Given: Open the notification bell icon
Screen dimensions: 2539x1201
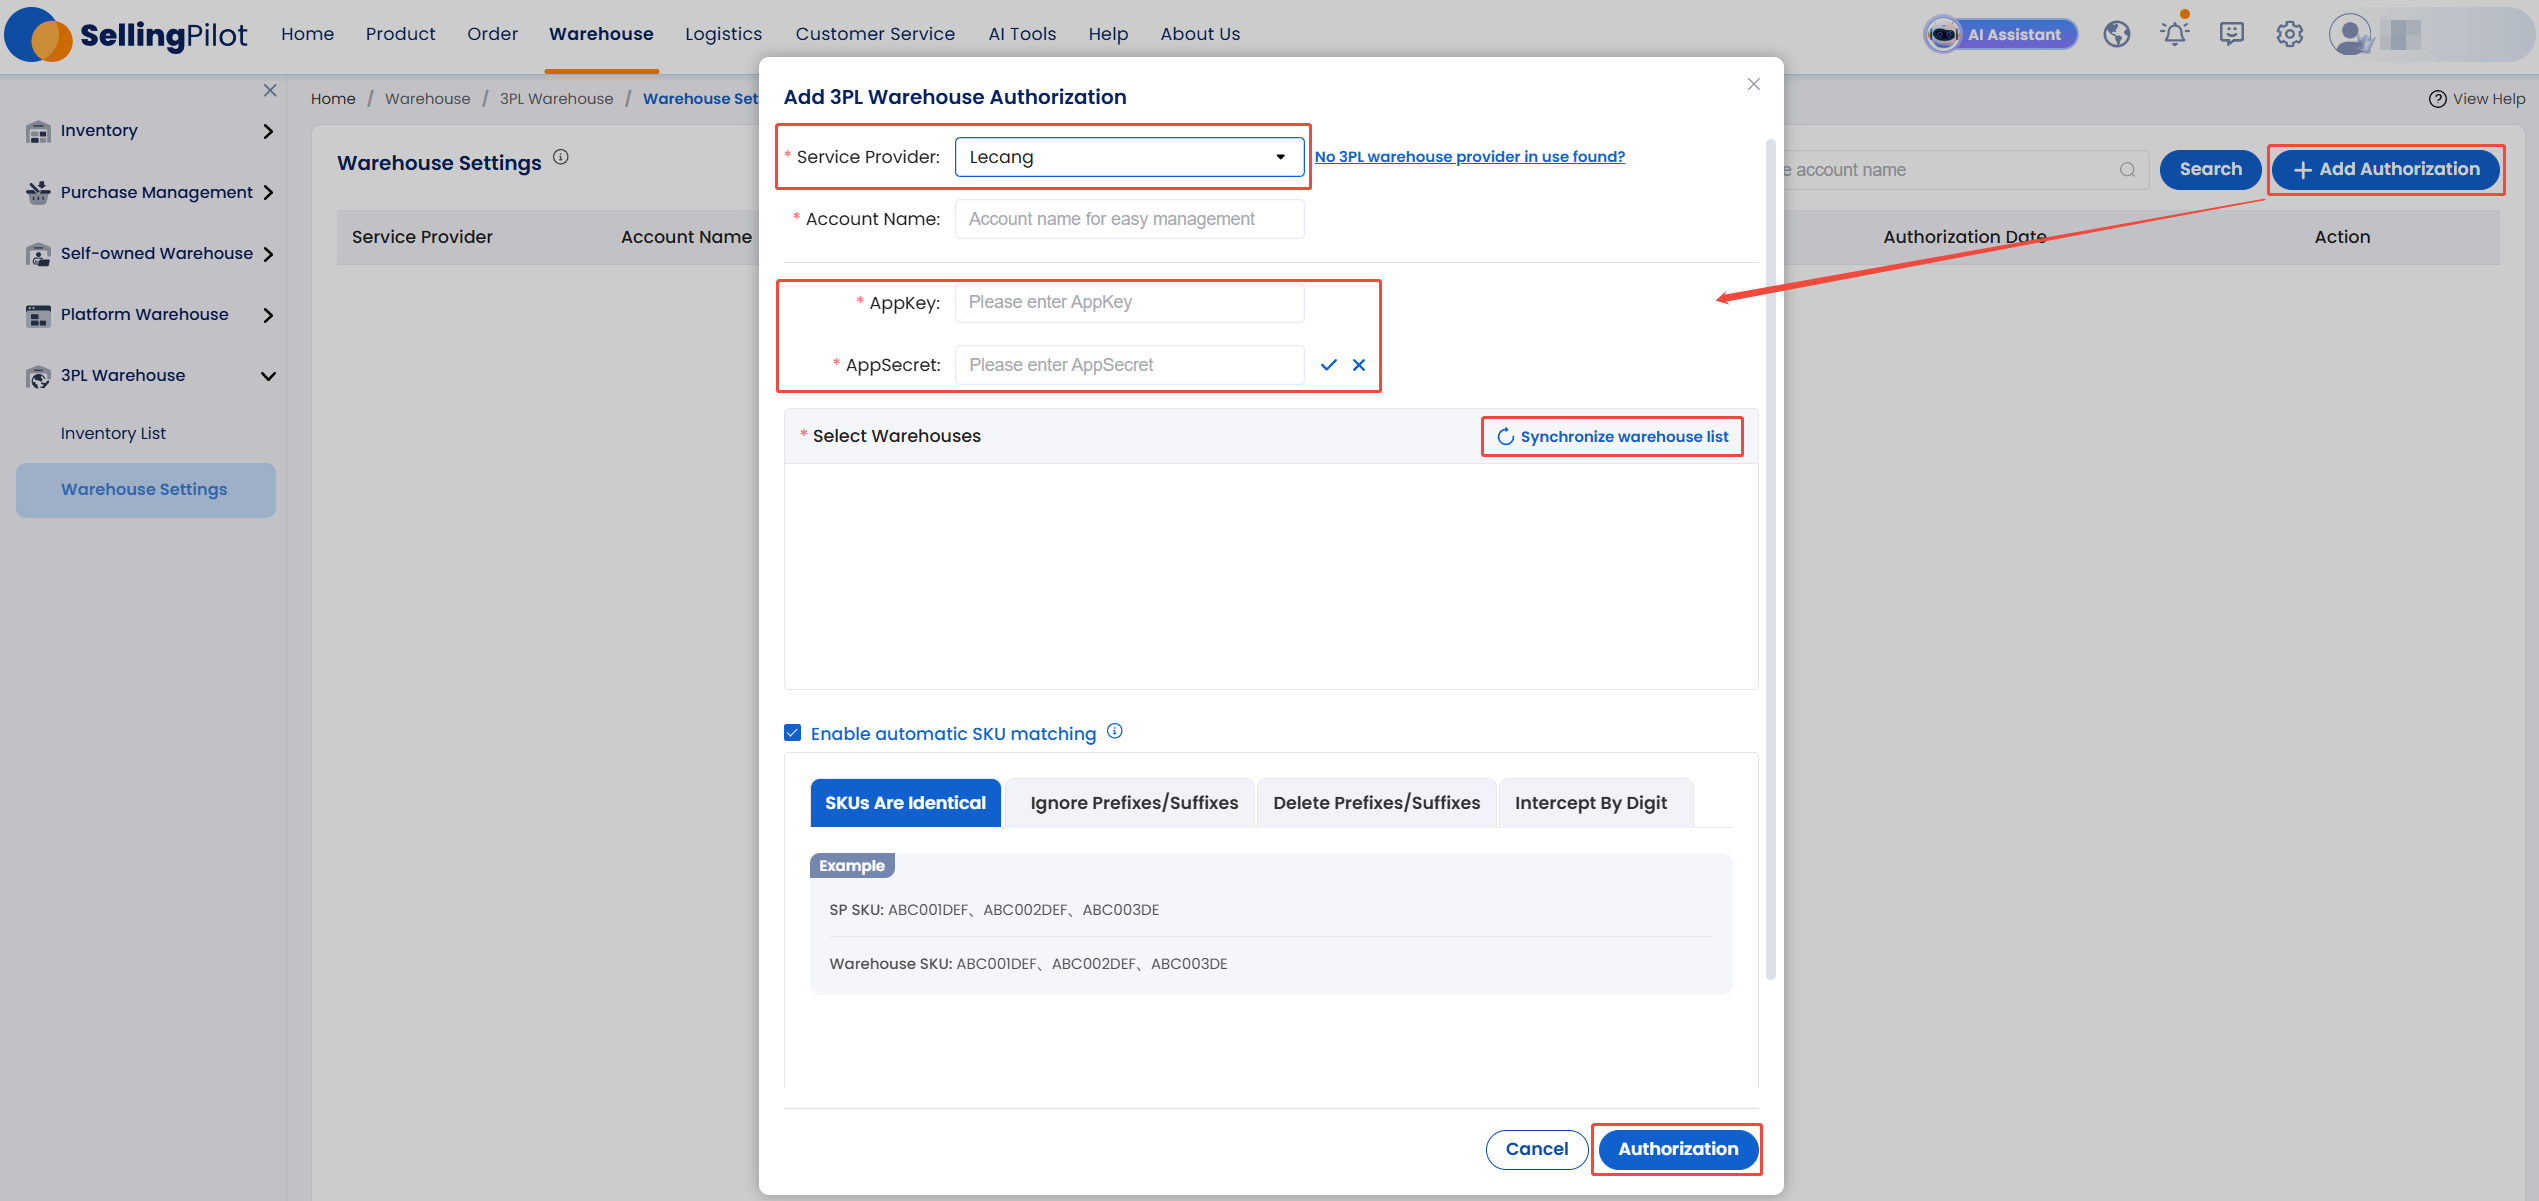Looking at the screenshot, I should click(2174, 34).
